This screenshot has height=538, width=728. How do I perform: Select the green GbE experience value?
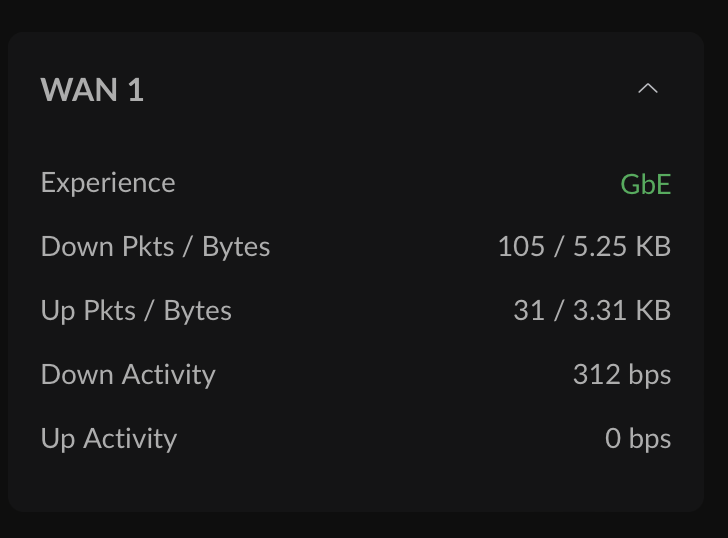(x=646, y=184)
